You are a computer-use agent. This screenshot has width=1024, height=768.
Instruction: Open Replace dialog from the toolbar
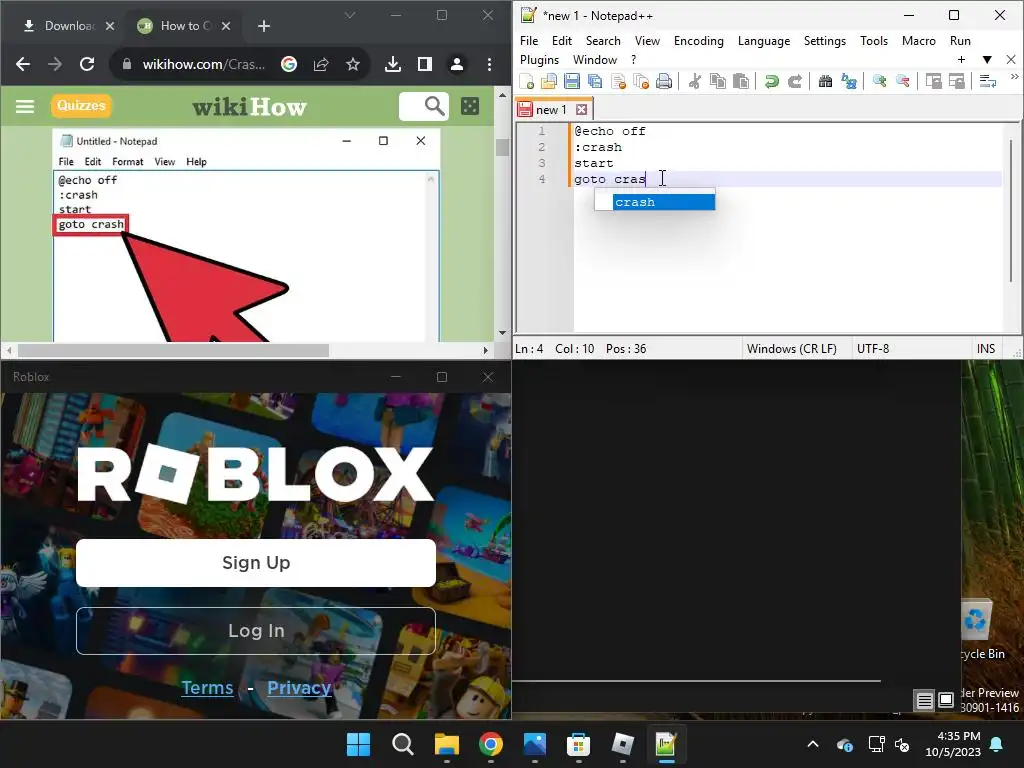tap(849, 82)
